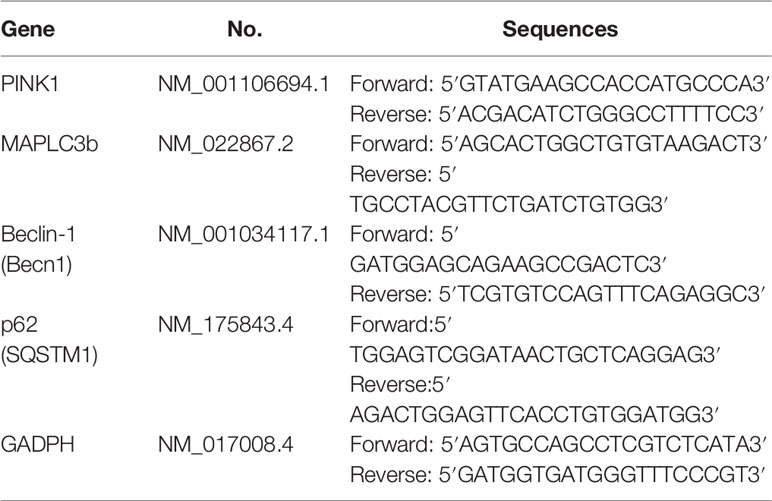The width and height of the screenshot is (772, 501).
Task: Click PINK1 forward primer sequence
Action: (x=559, y=84)
